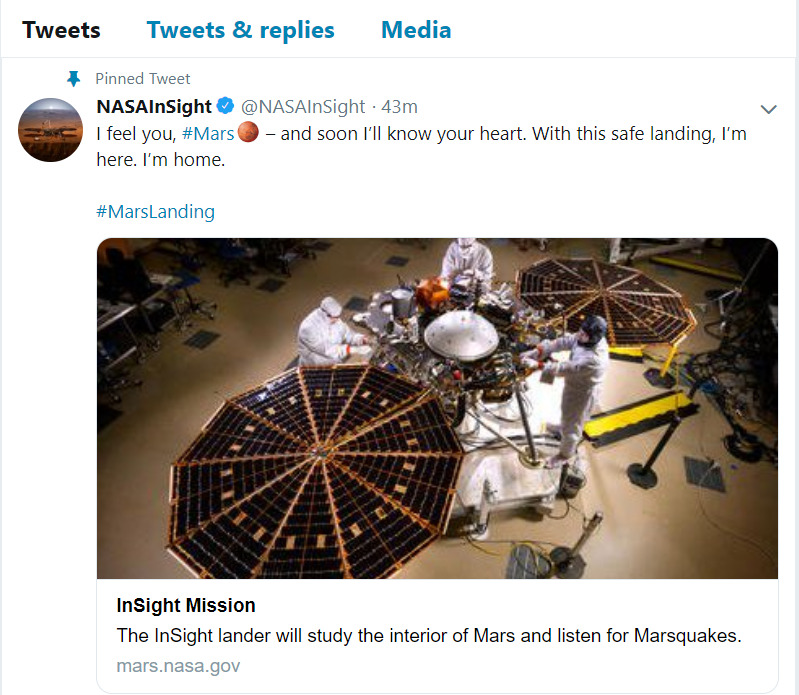Click the pushpin icon beside Pinned Tweet
The height and width of the screenshot is (695, 799).
pos(72,78)
